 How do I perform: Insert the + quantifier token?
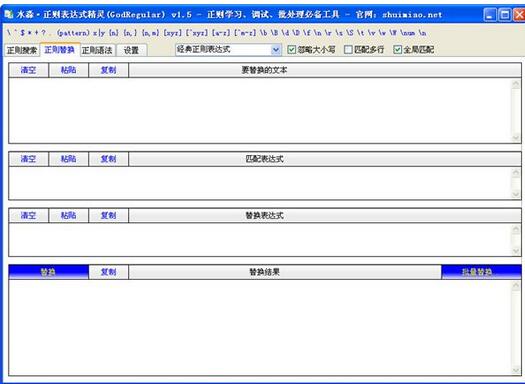(x=36, y=33)
